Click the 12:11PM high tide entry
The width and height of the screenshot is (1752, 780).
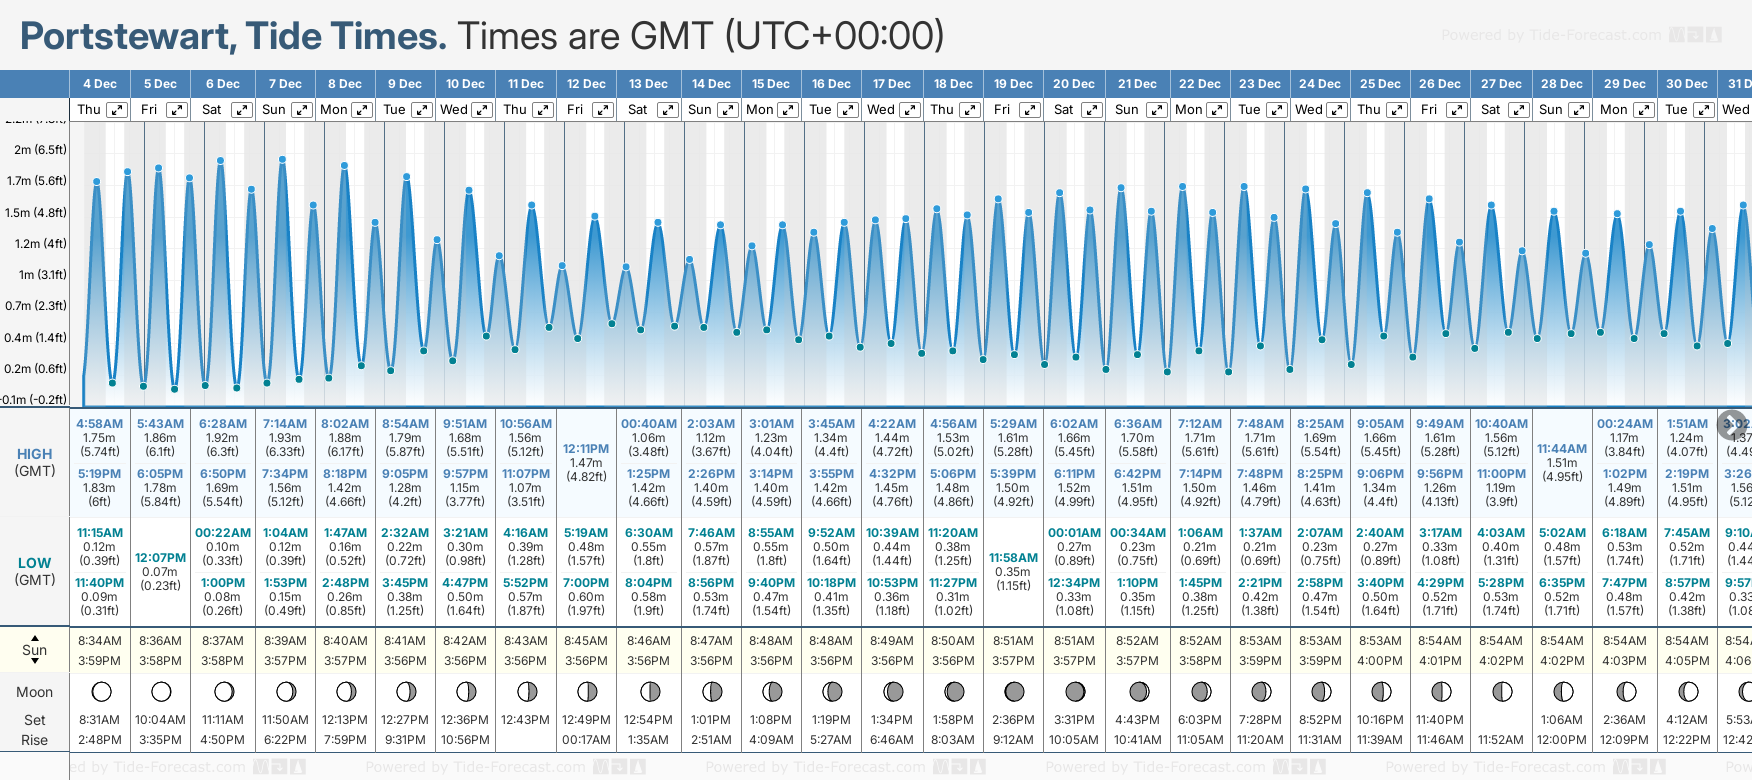pyautogui.click(x=586, y=449)
